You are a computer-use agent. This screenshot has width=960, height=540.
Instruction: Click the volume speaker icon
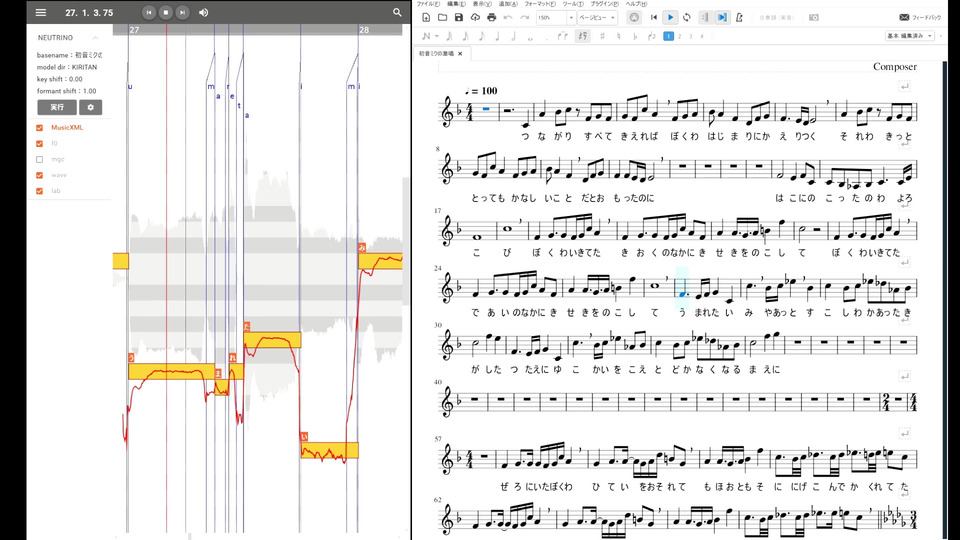(x=204, y=12)
